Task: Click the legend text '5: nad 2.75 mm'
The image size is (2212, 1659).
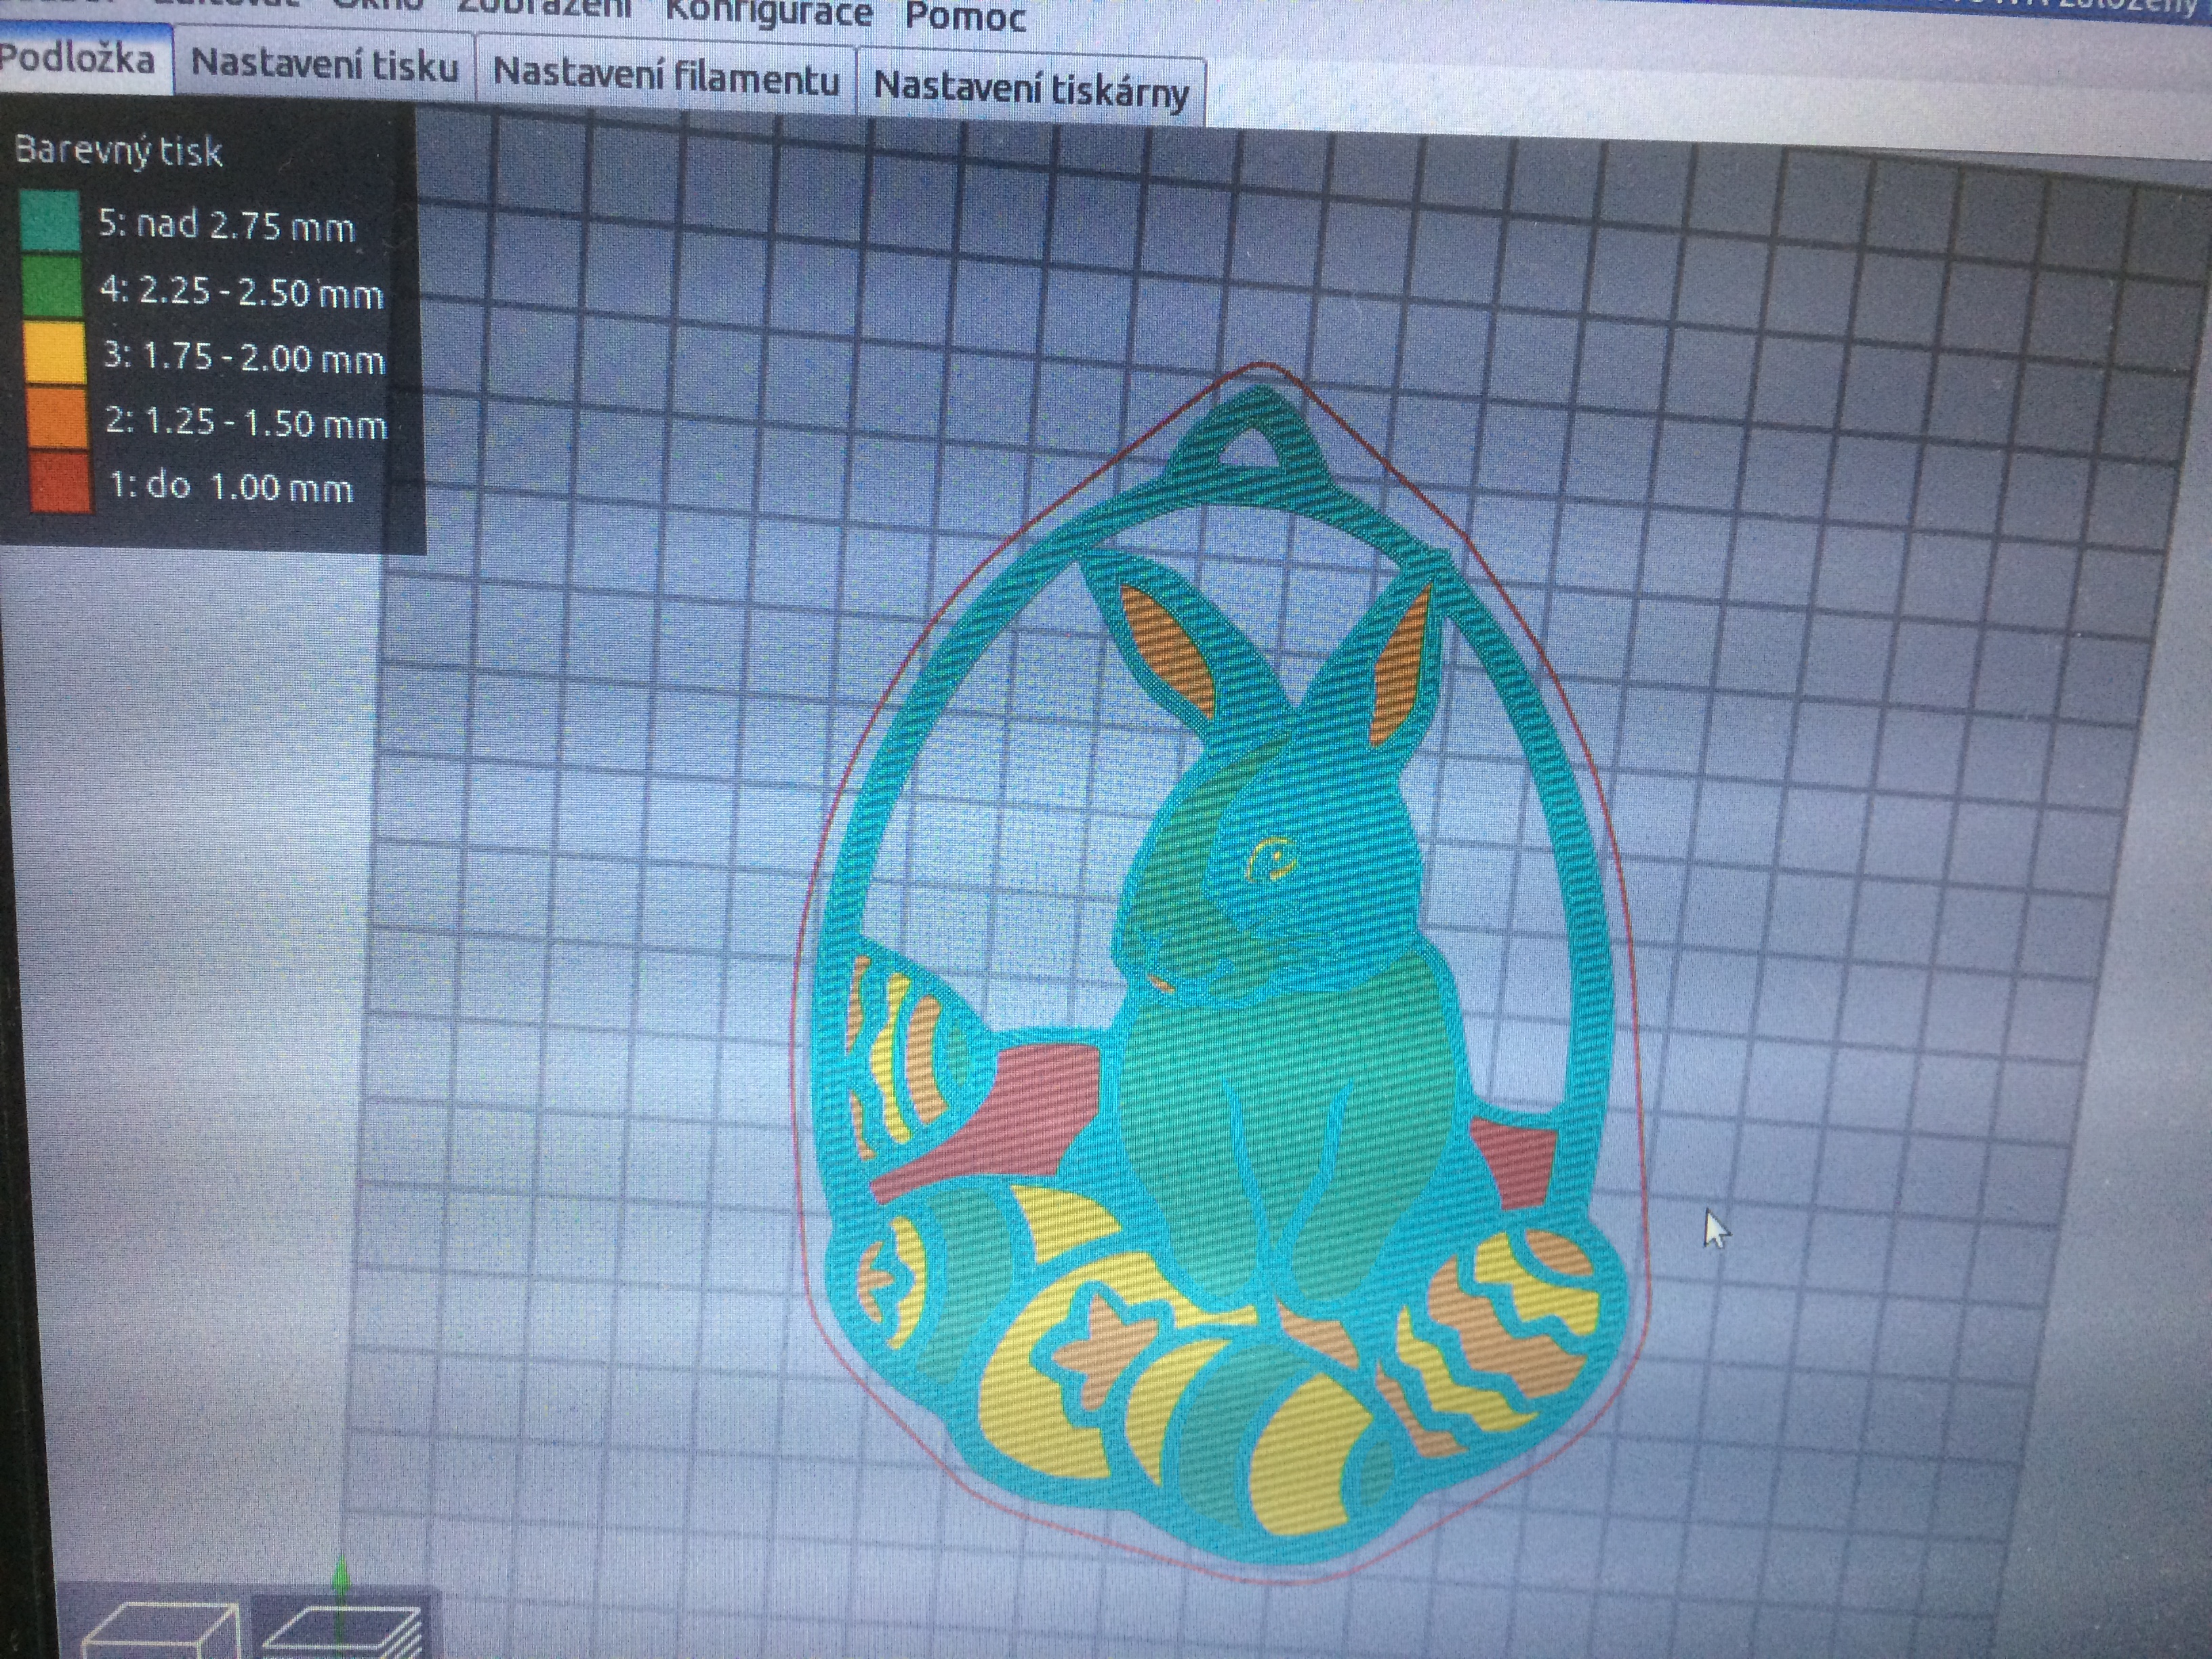Action: (x=226, y=225)
